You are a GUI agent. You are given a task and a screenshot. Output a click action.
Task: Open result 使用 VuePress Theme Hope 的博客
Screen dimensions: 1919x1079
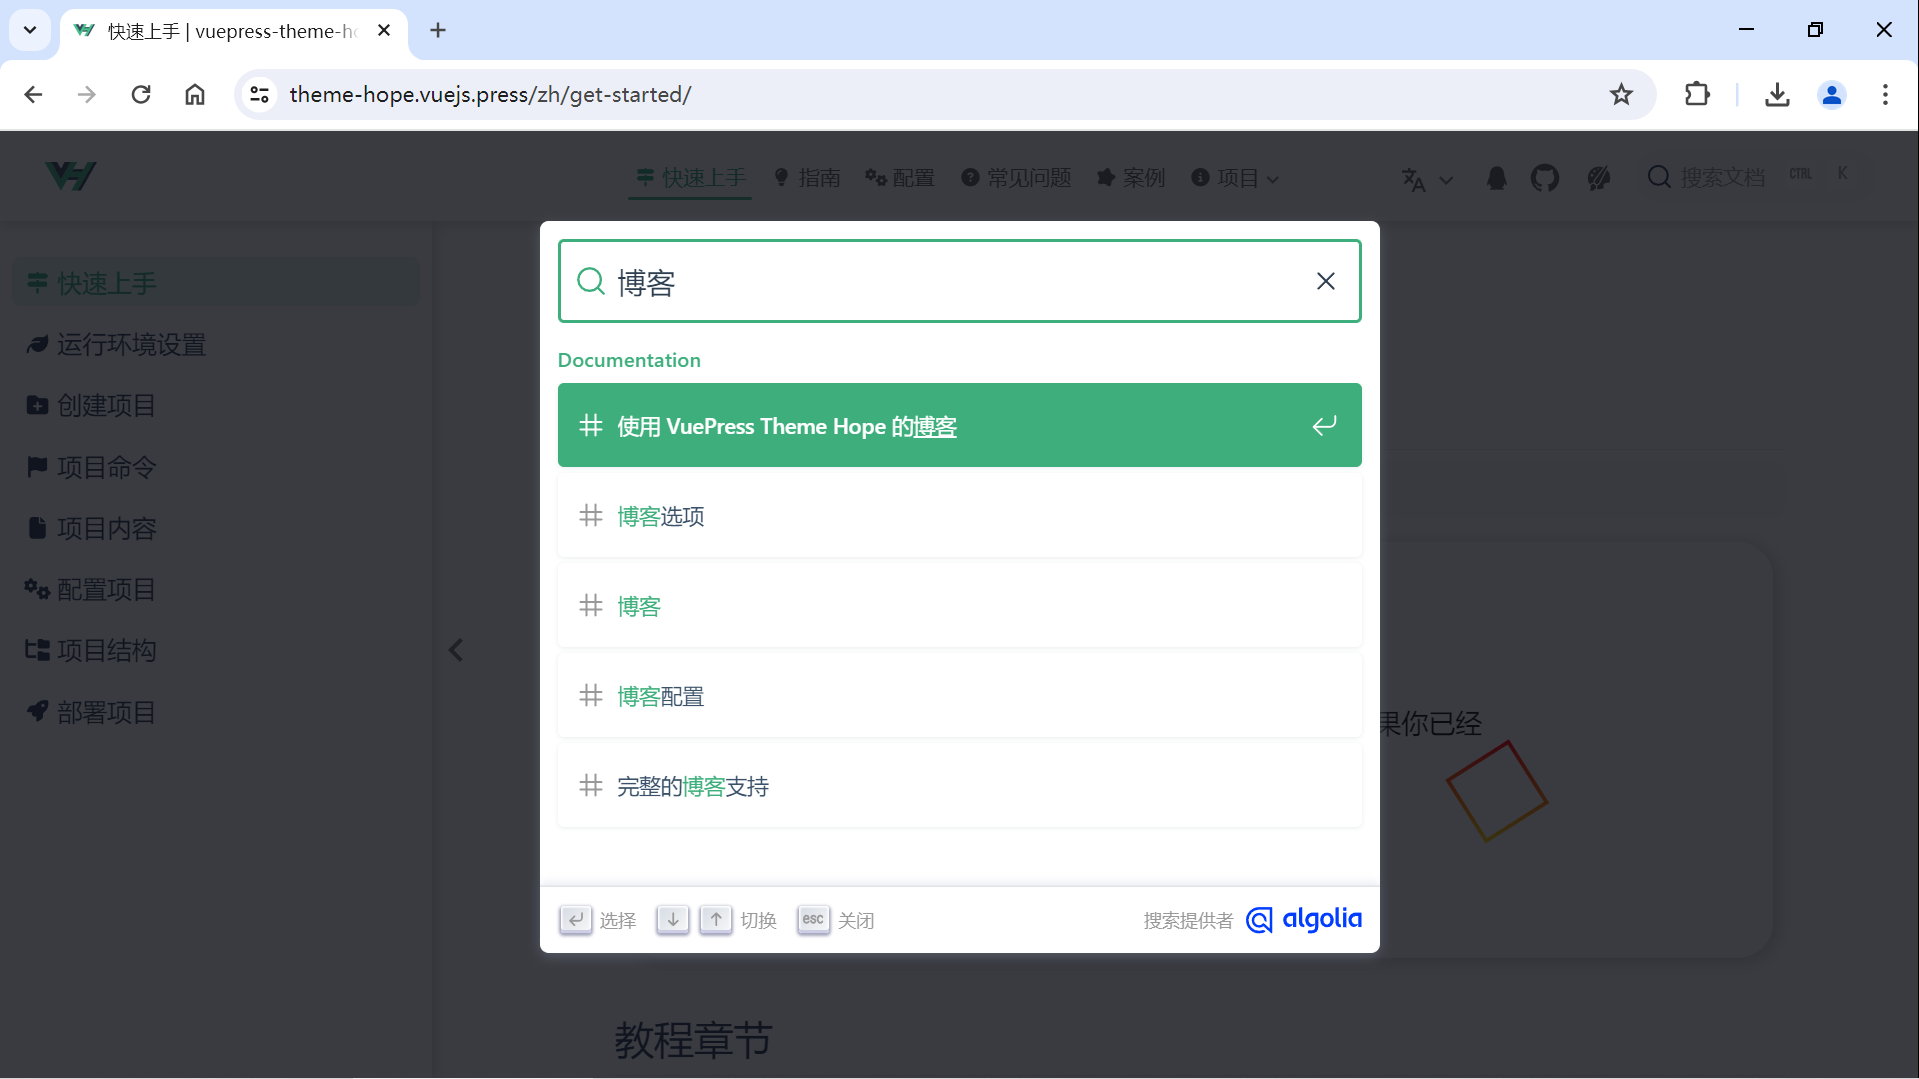(959, 425)
